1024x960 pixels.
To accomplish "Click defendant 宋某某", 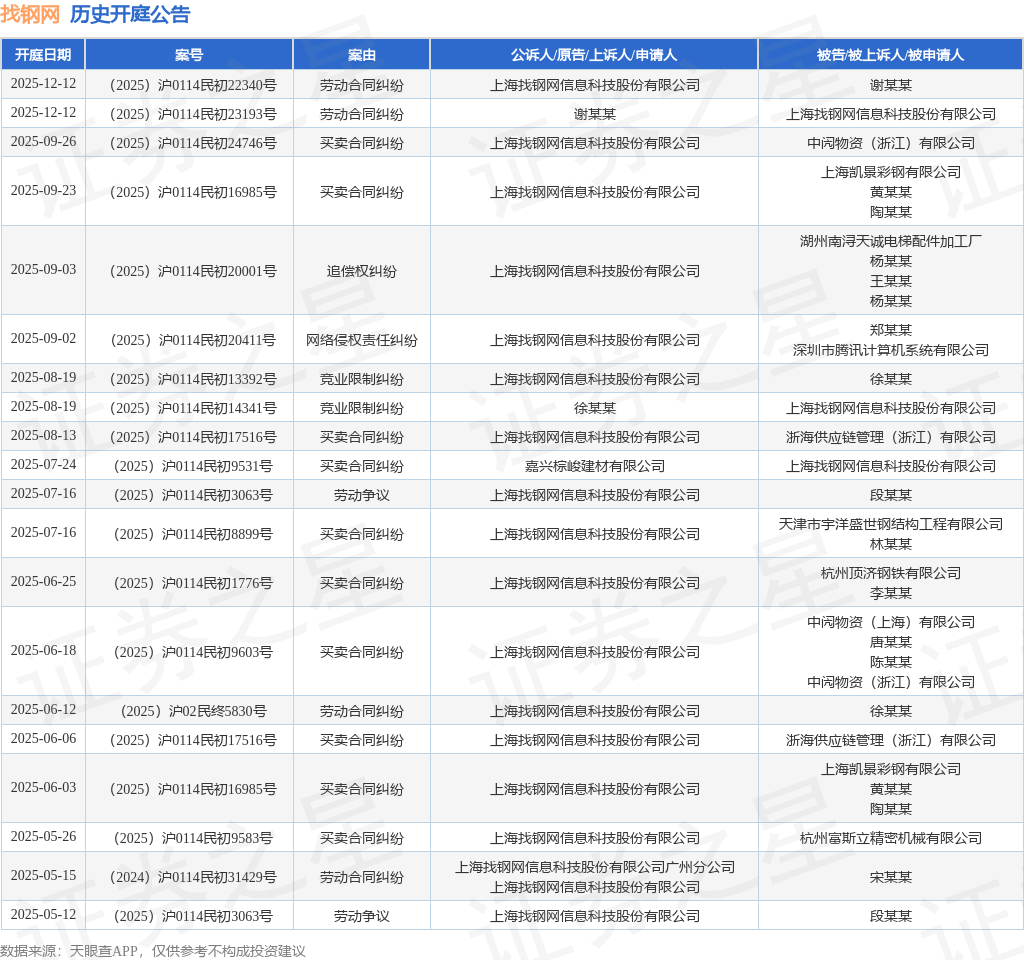I will (891, 877).
